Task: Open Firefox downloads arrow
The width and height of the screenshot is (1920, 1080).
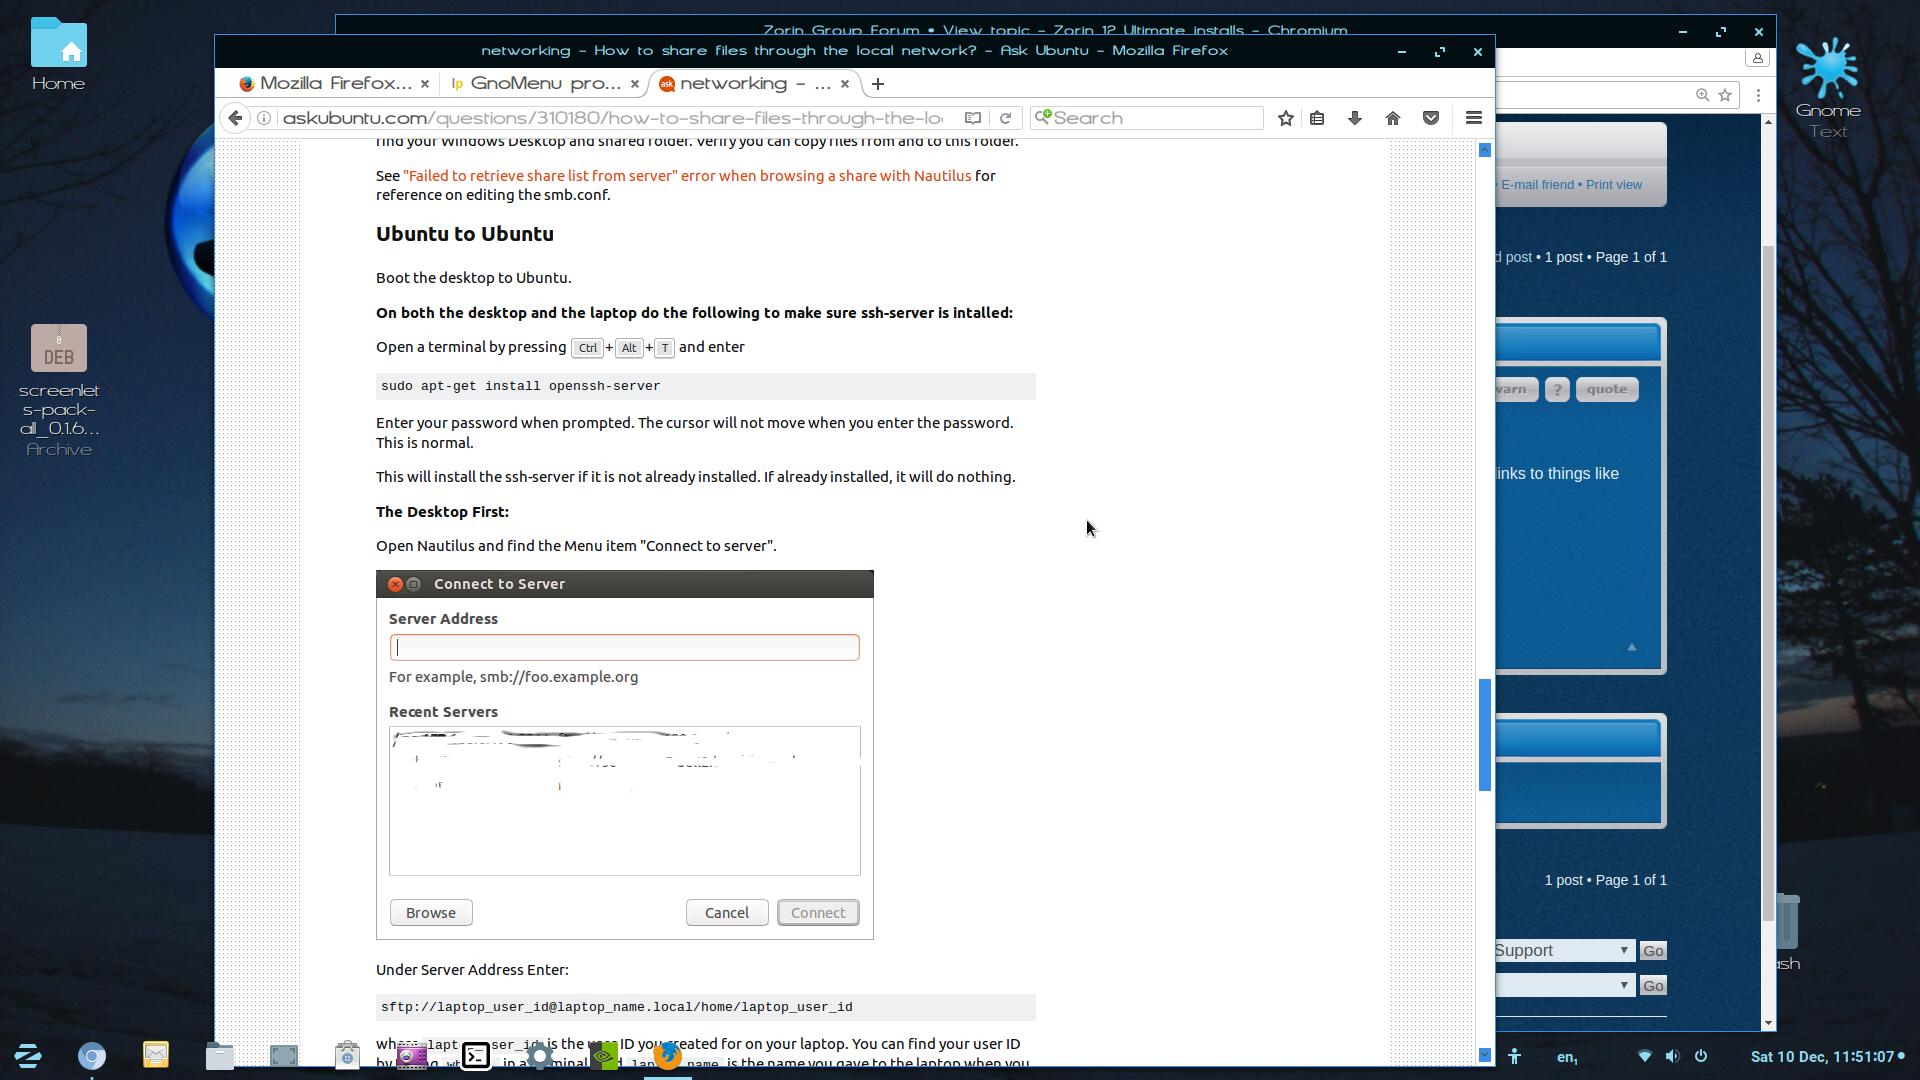Action: (x=1355, y=118)
